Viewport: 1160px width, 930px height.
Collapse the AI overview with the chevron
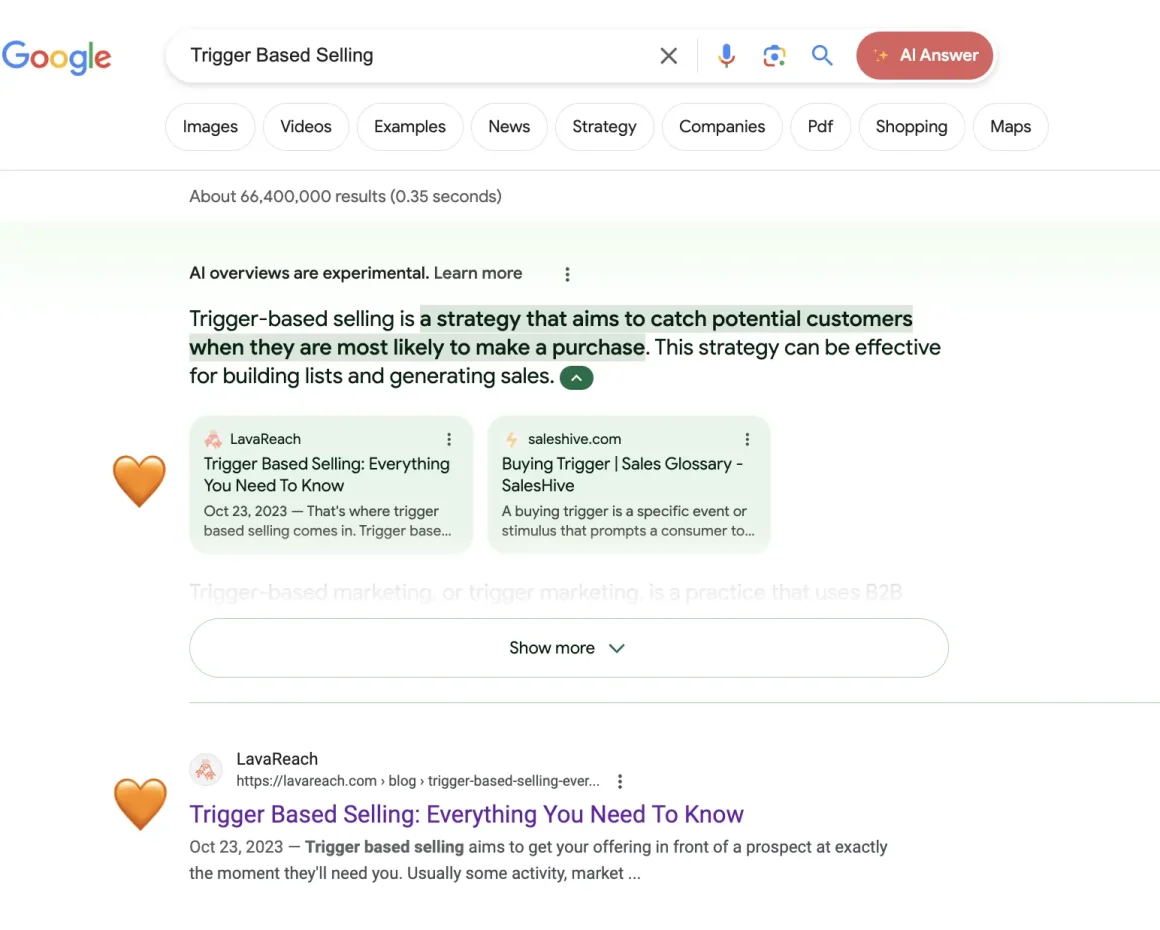(576, 378)
